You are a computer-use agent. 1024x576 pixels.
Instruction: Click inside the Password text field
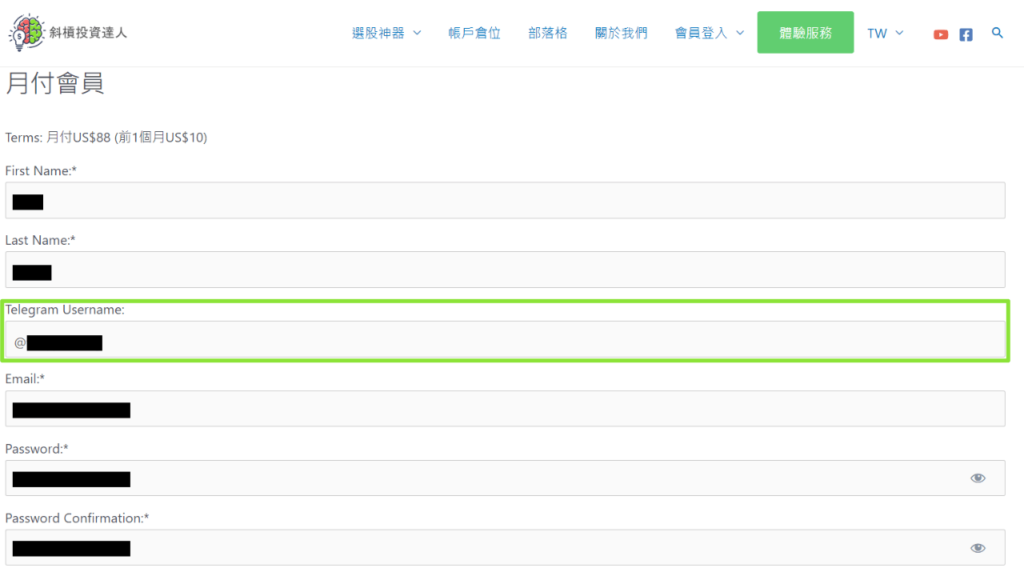click(x=505, y=478)
